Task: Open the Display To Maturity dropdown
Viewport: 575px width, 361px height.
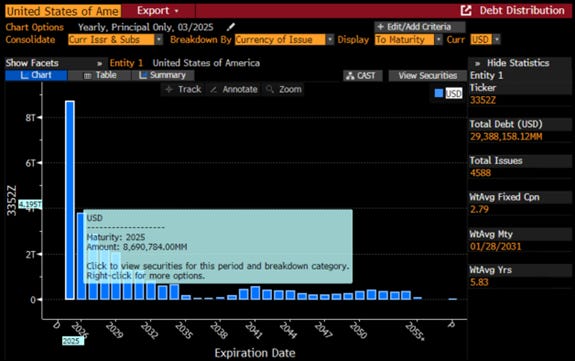Action: coord(439,40)
